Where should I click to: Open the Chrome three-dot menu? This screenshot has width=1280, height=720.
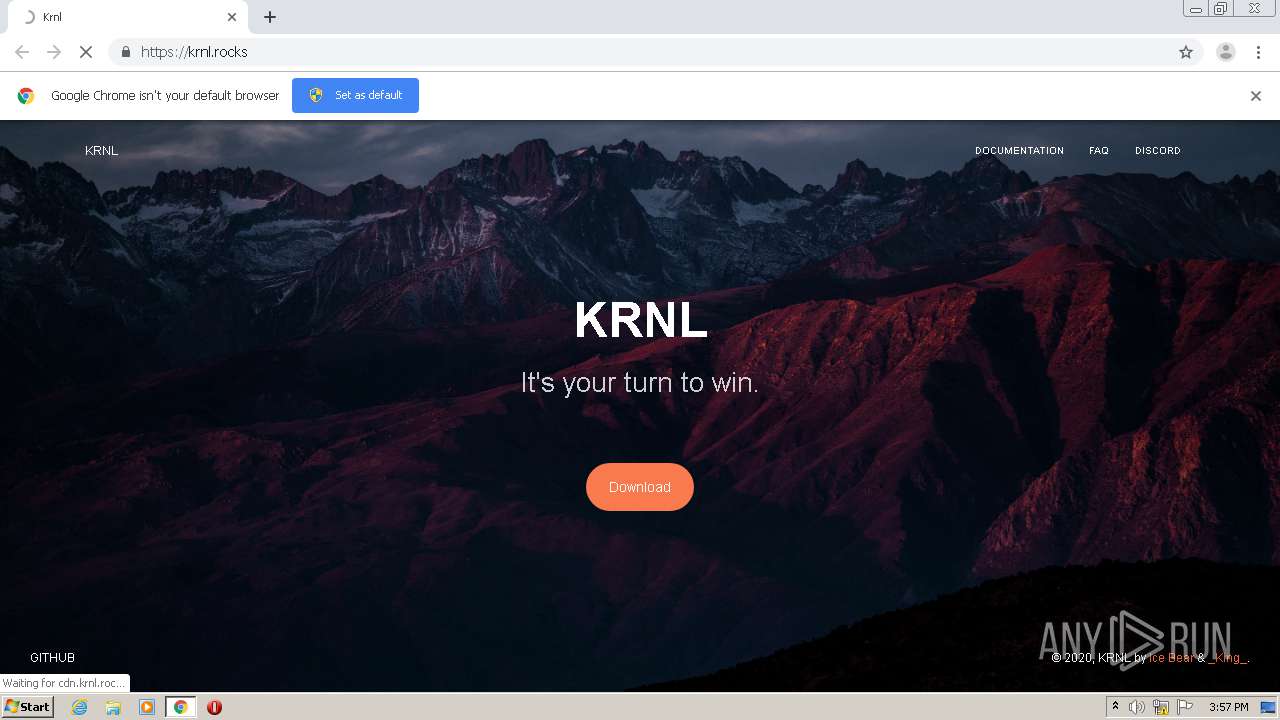[x=1258, y=52]
